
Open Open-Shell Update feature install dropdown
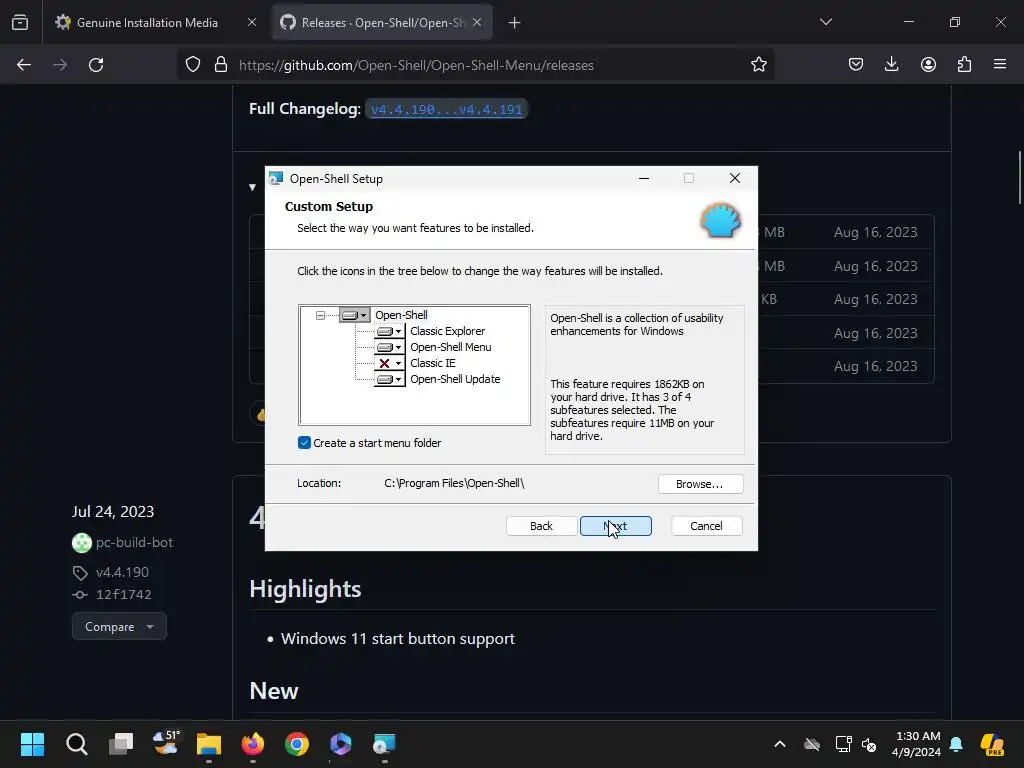(x=390, y=379)
